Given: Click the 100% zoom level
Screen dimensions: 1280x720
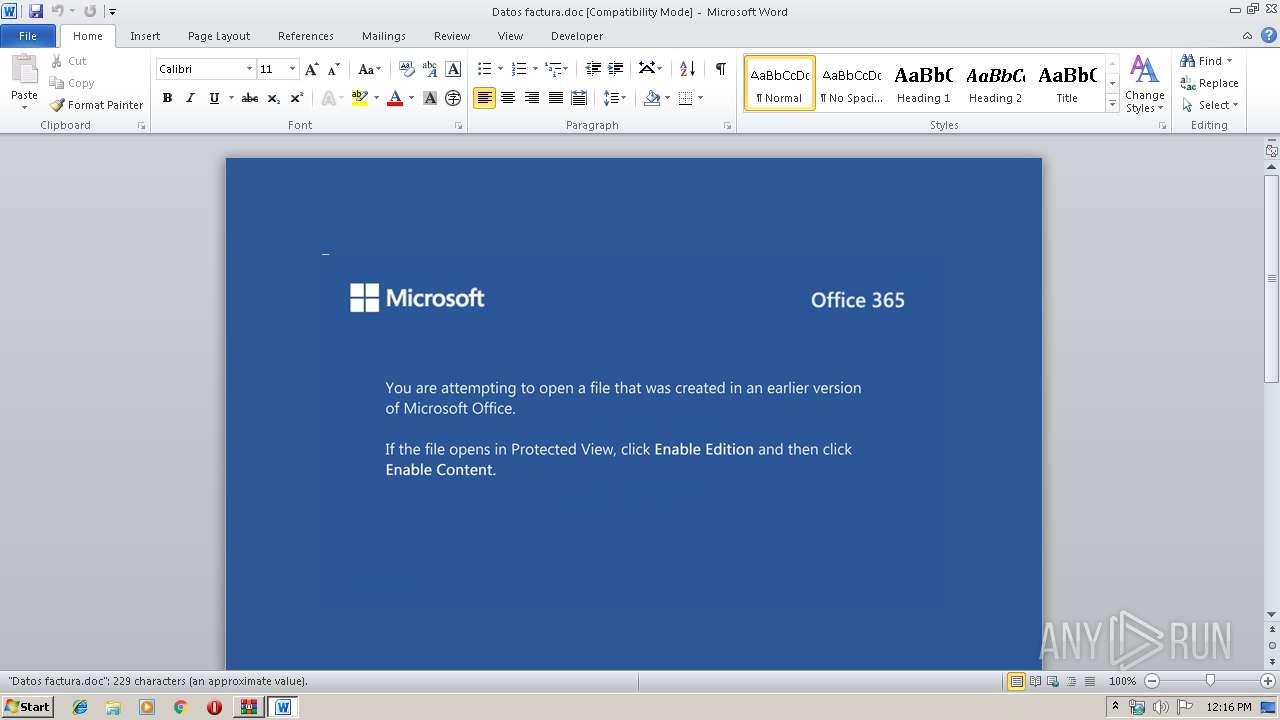Looking at the screenshot, I should click(x=1122, y=681).
